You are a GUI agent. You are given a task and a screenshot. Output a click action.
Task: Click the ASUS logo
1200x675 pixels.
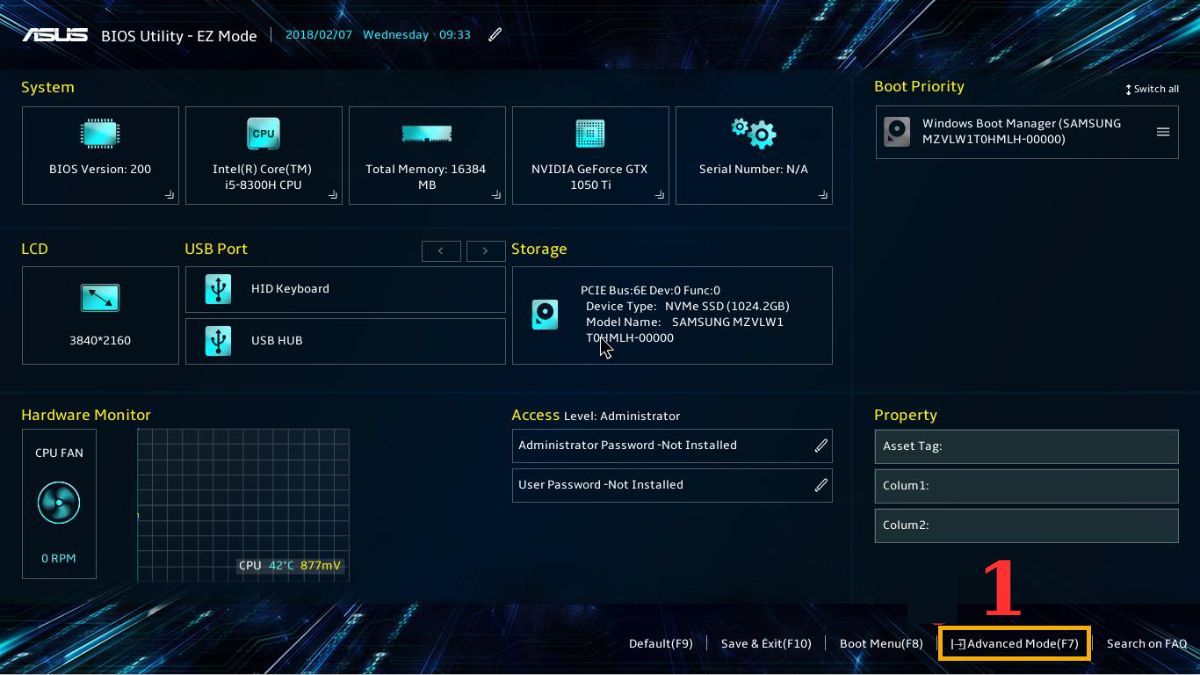tap(55, 35)
